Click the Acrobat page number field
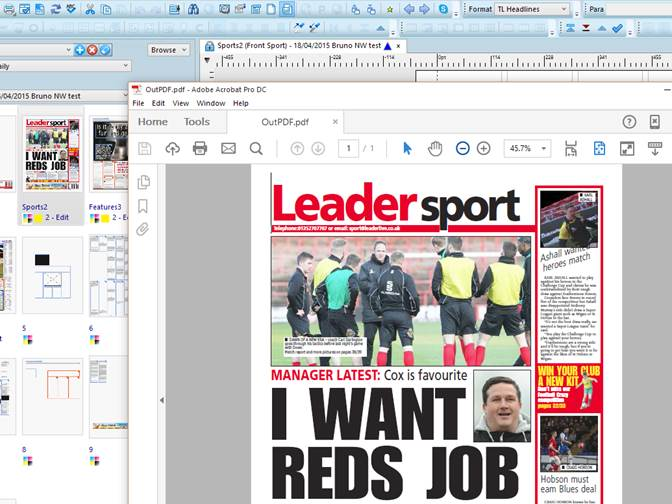The width and height of the screenshot is (672, 504). 348,149
